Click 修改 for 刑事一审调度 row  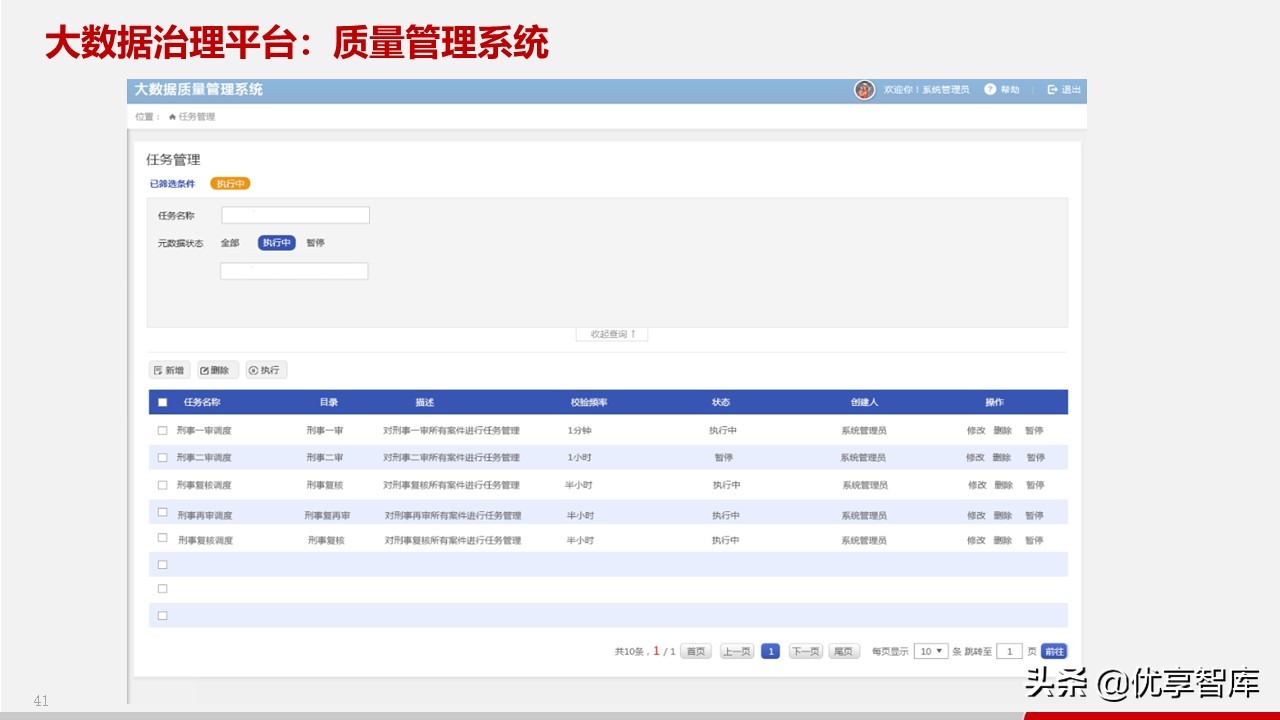click(977, 431)
